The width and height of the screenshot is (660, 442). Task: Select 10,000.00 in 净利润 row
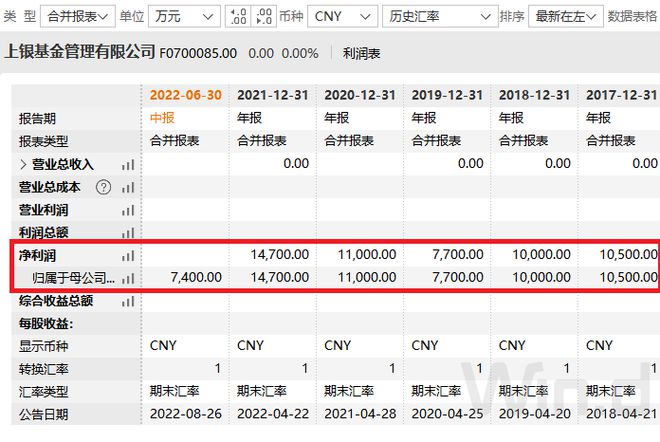(542, 255)
